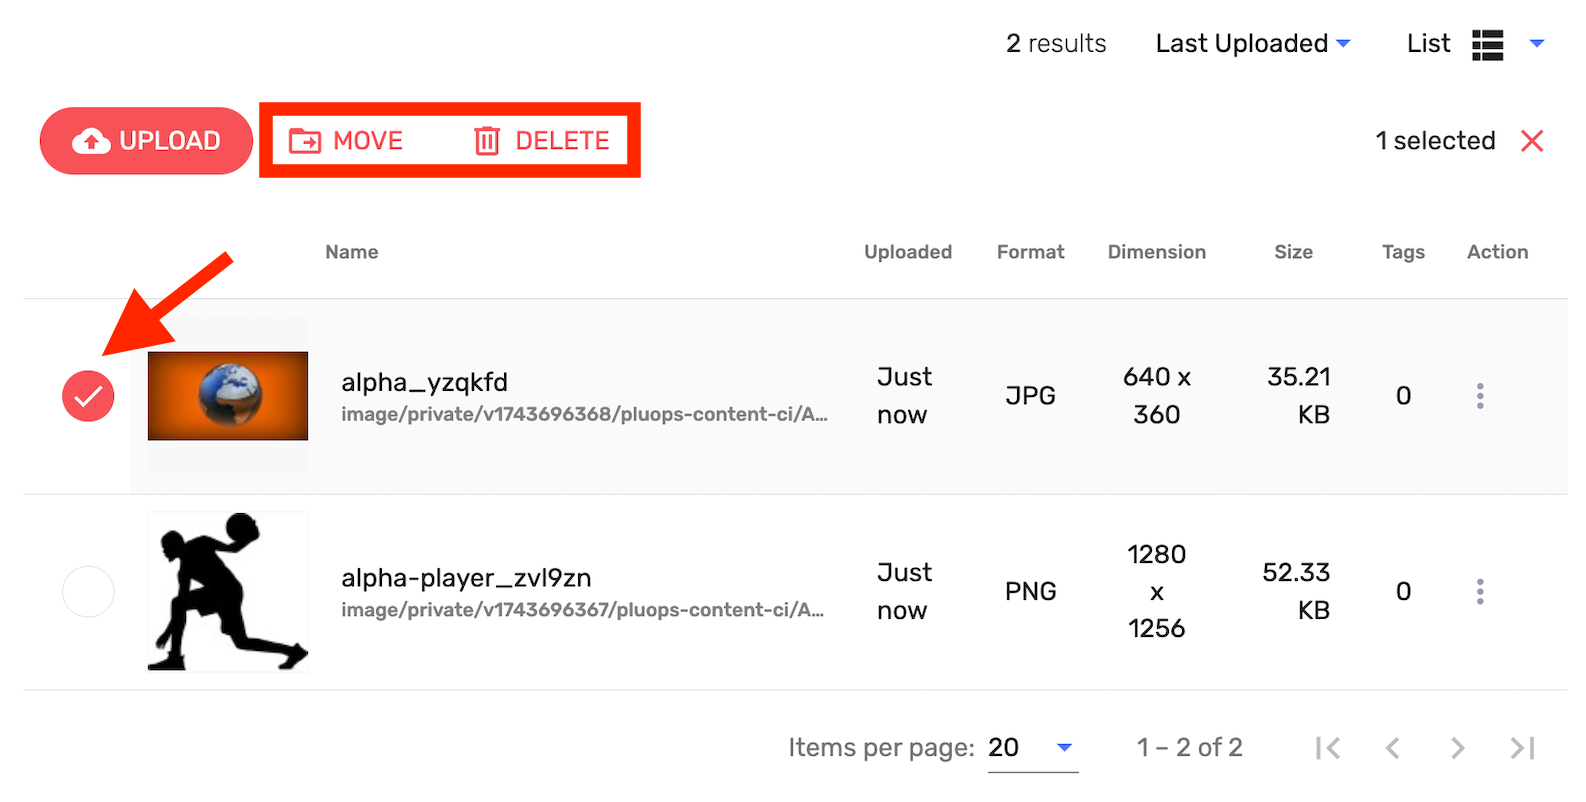Expand the view type dropdown arrow

point(1537,44)
